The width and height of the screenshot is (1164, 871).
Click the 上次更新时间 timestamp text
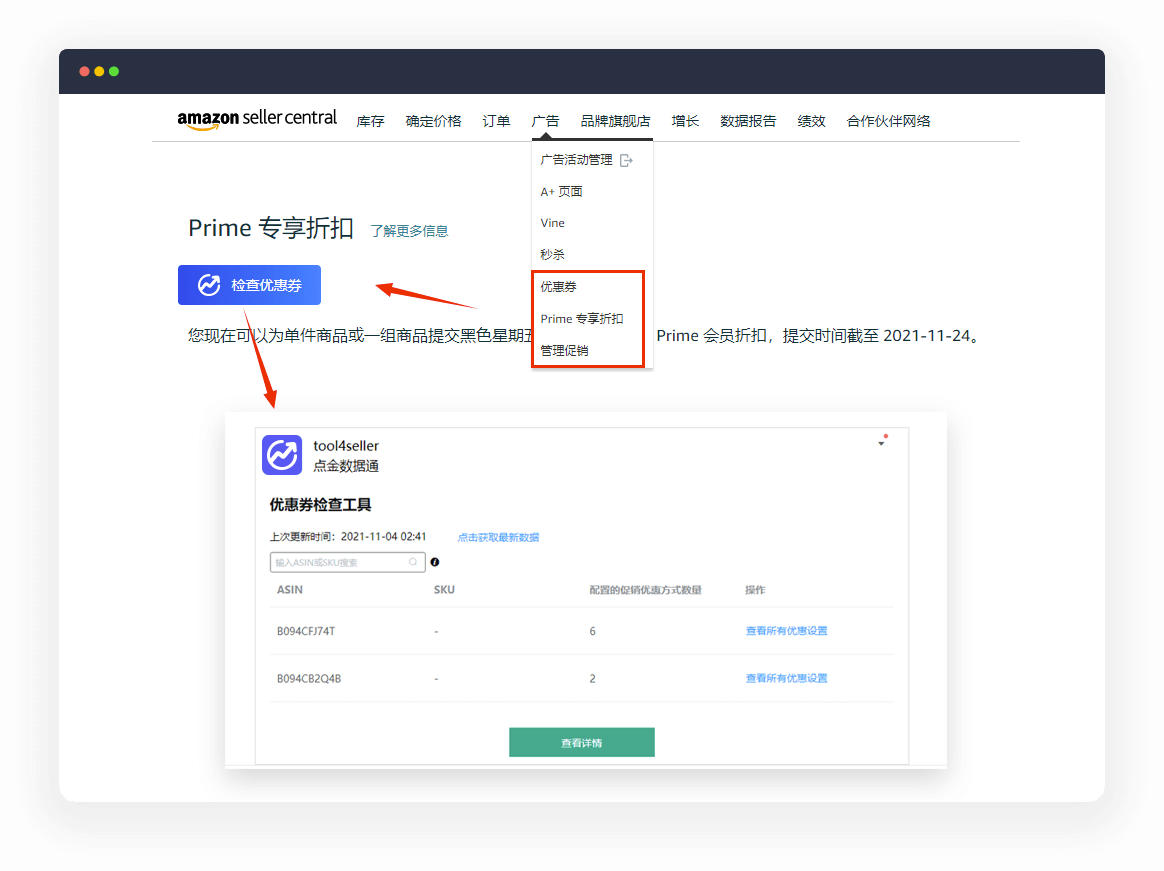coord(347,537)
